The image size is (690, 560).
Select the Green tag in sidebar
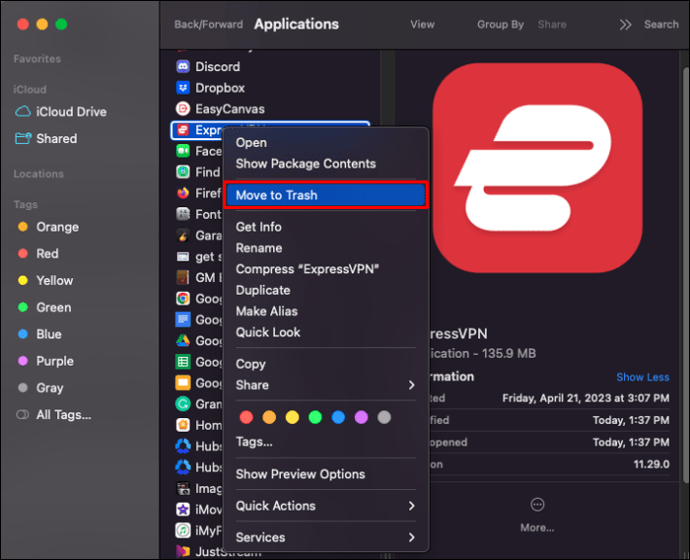(44, 307)
